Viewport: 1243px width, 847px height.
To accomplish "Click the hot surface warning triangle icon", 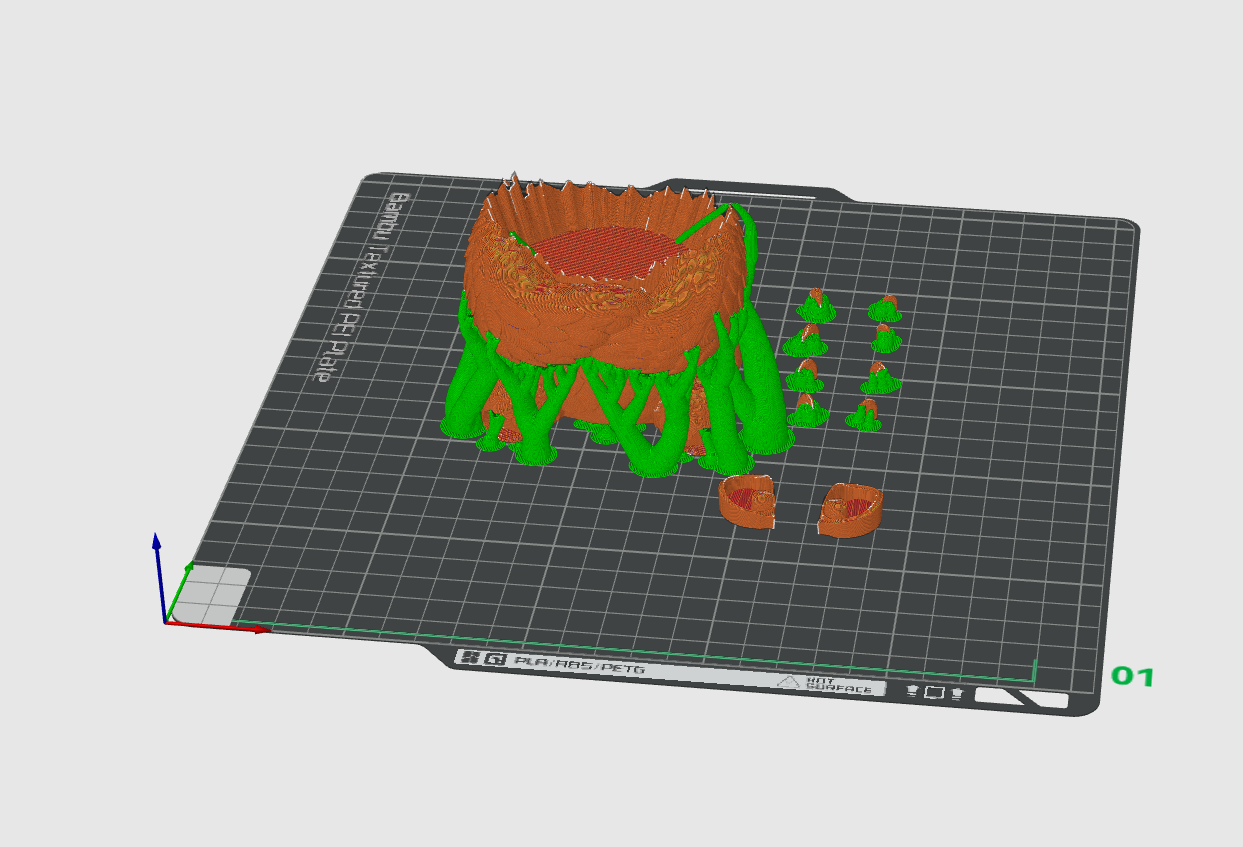I will pyautogui.click(x=789, y=682).
